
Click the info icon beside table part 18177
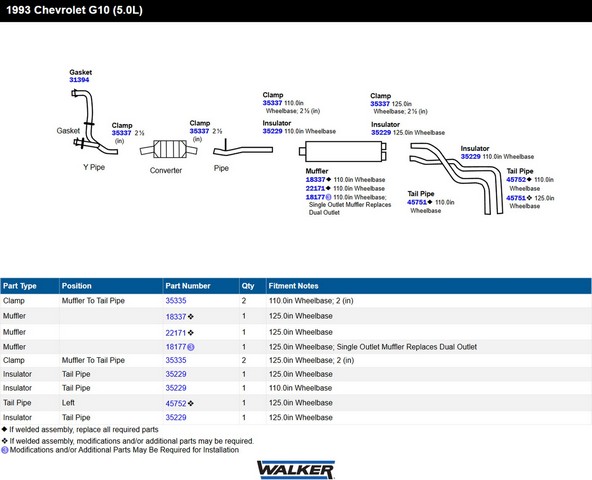pos(191,347)
